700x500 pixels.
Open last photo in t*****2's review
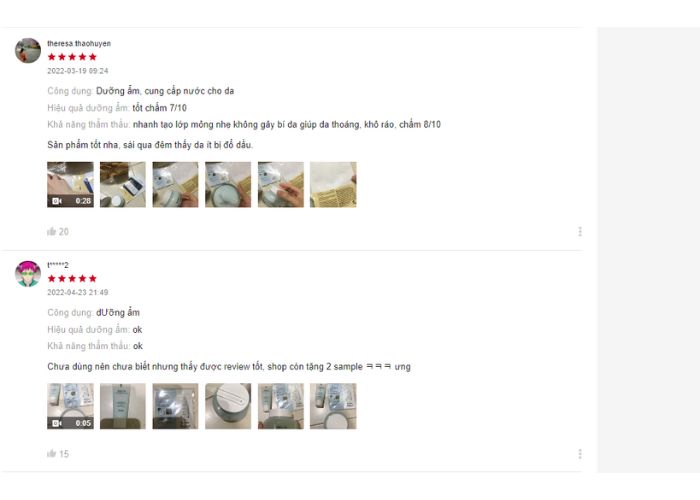(x=333, y=406)
